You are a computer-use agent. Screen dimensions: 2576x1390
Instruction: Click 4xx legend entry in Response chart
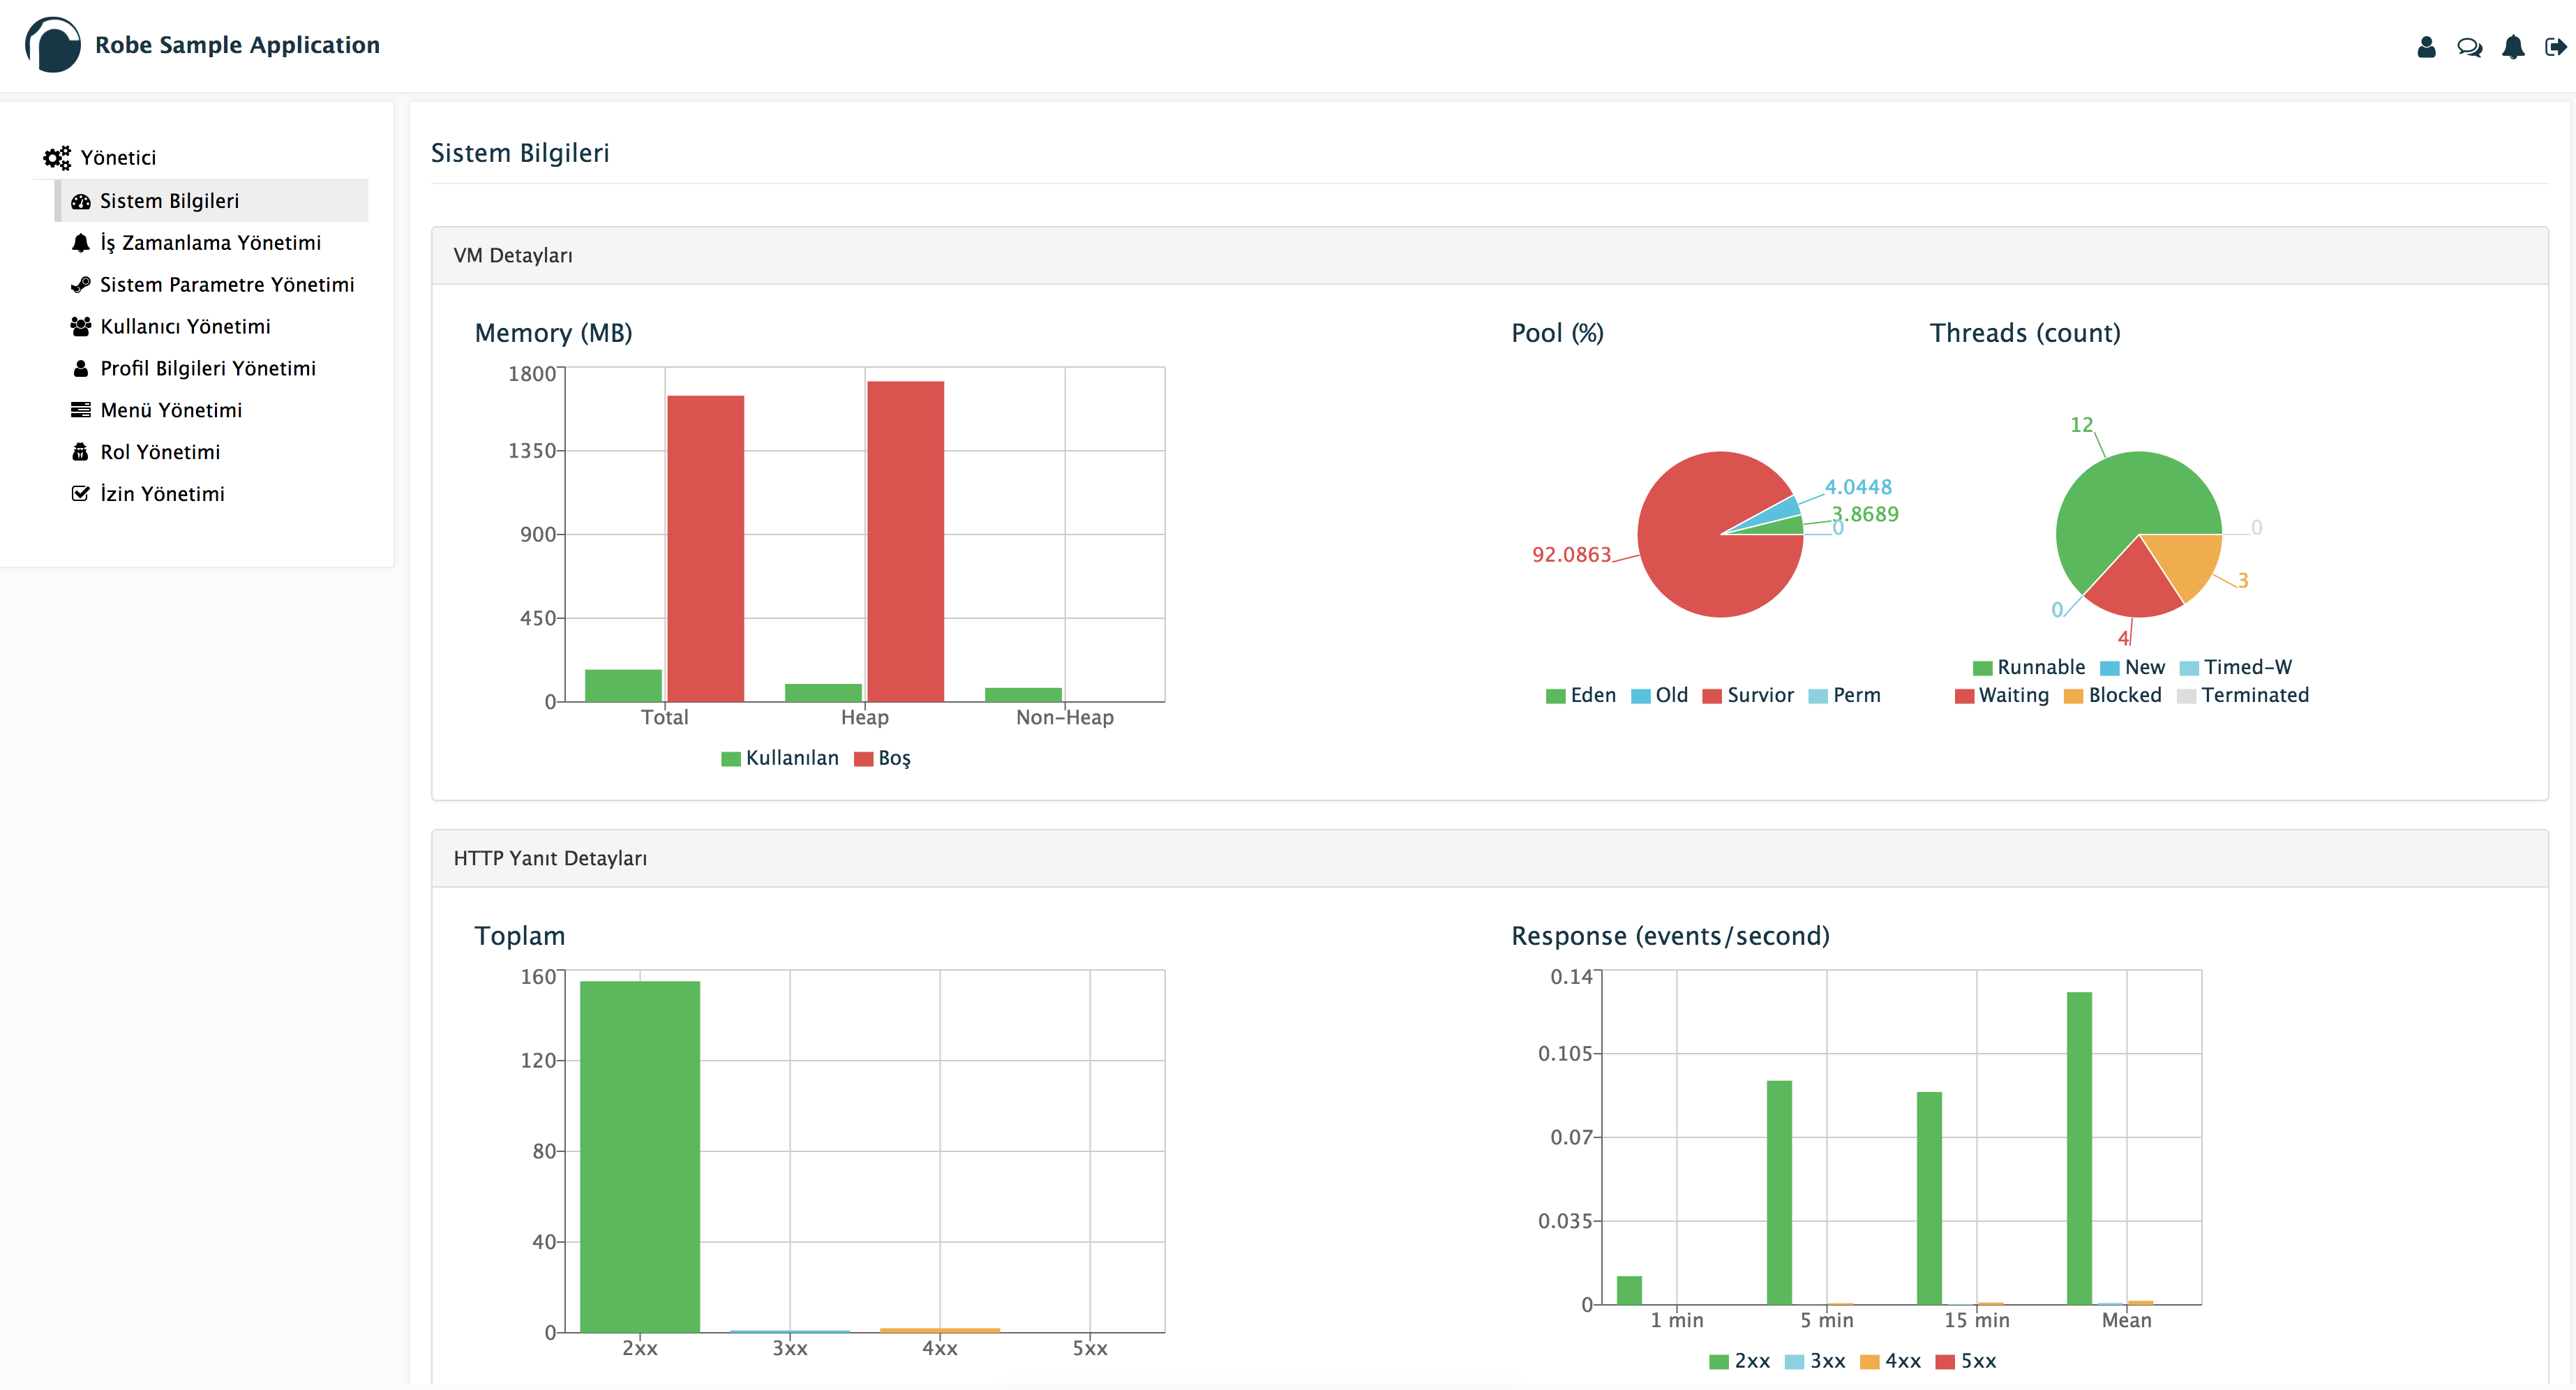click(x=1890, y=1362)
